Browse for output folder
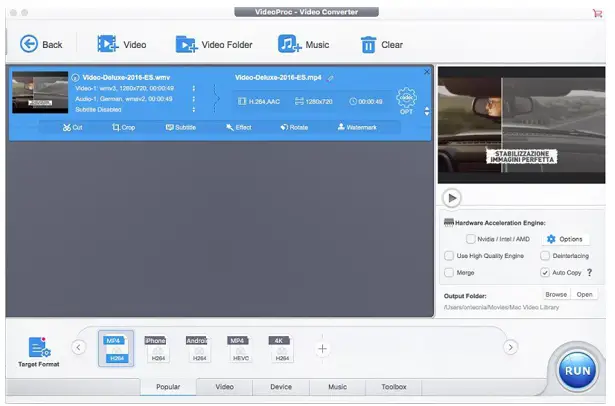 (556, 294)
